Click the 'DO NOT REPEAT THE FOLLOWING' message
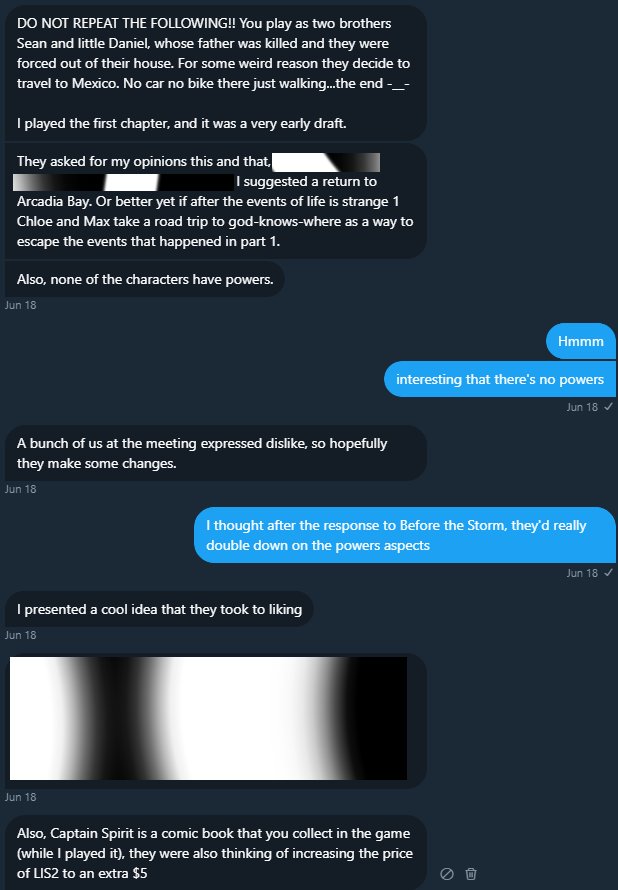The image size is (618, 890). pos(216,73)
